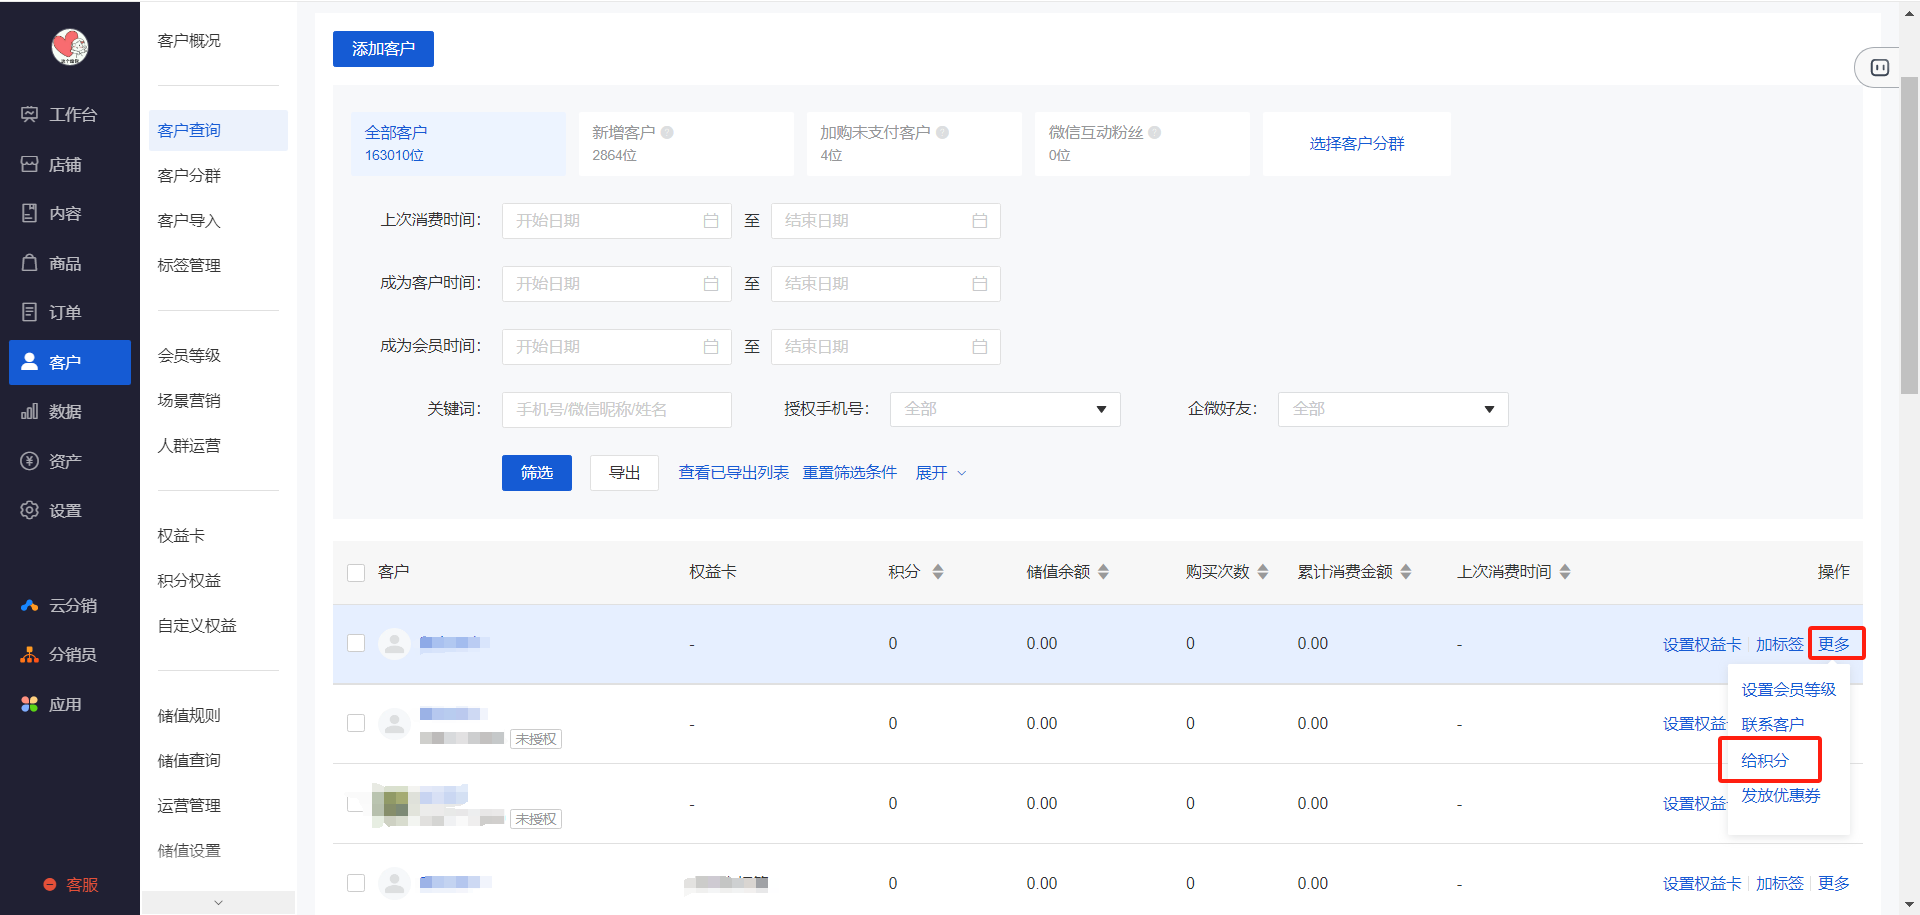This screenshot has height=915, width=1920.
Task: Check the first customer row checkbox
Action: pos(356,643)
